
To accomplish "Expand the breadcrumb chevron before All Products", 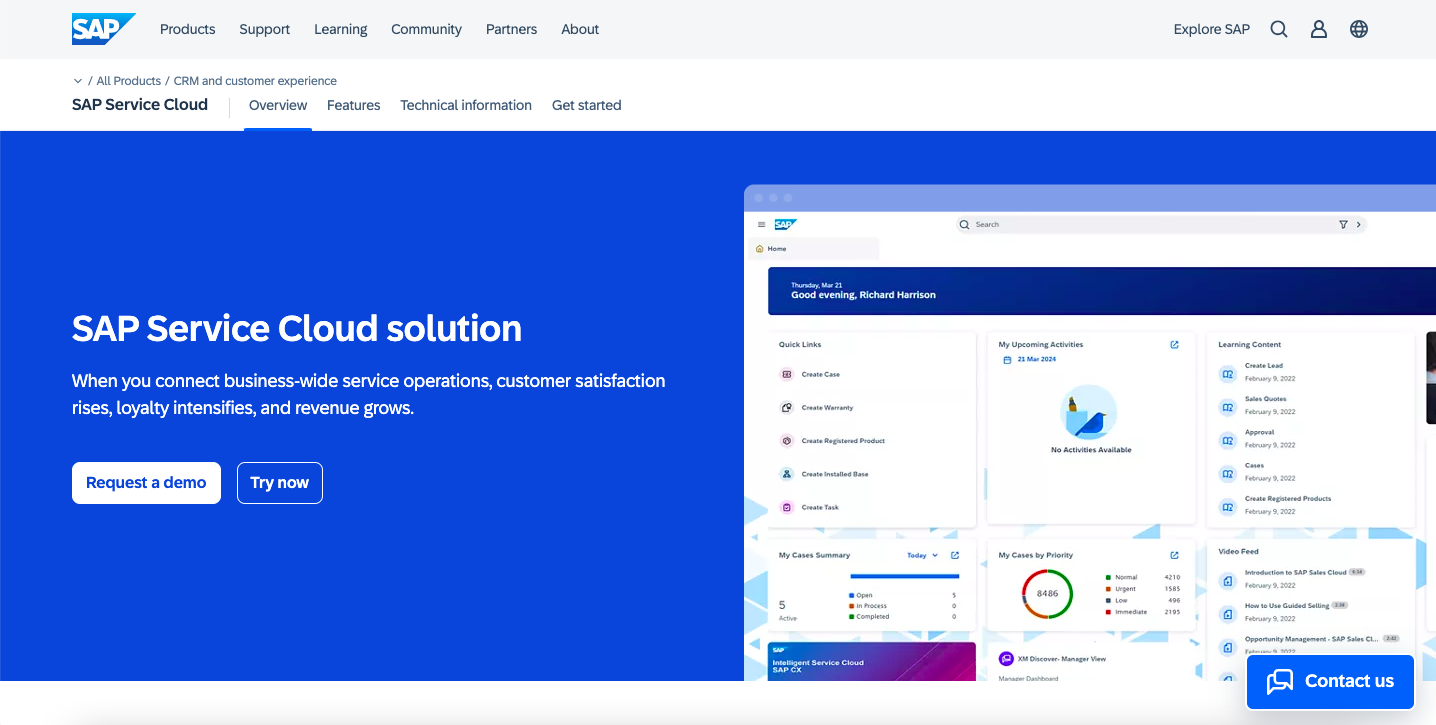I will tap(78, 81).
